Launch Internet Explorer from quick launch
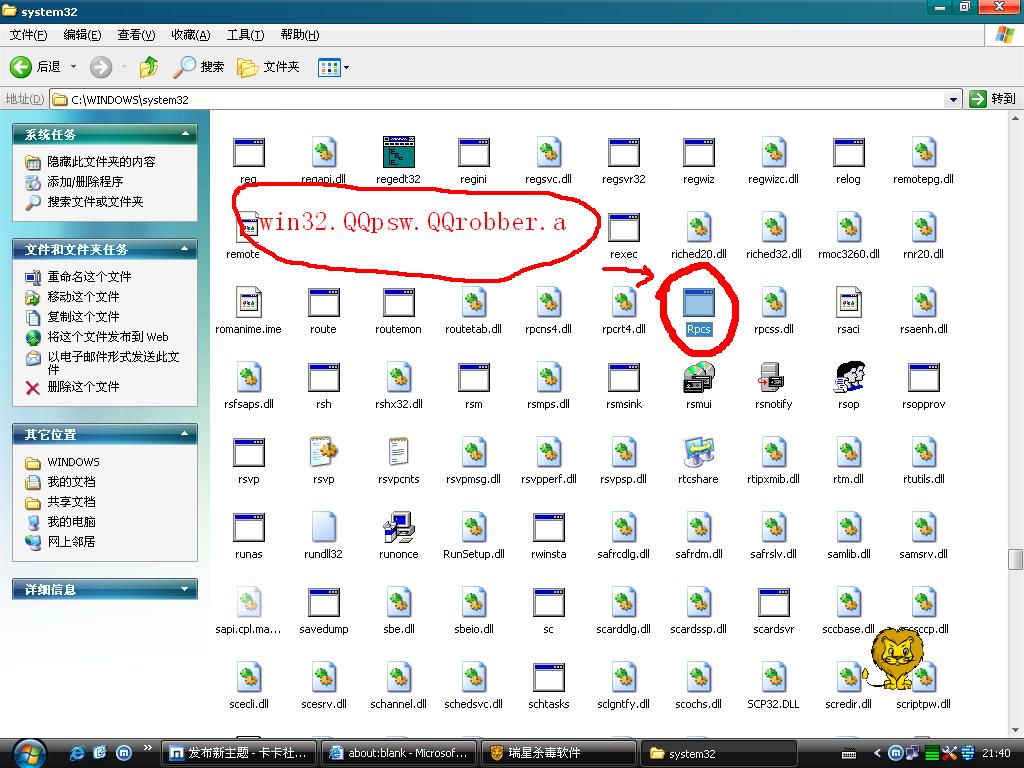 (77, 753)
